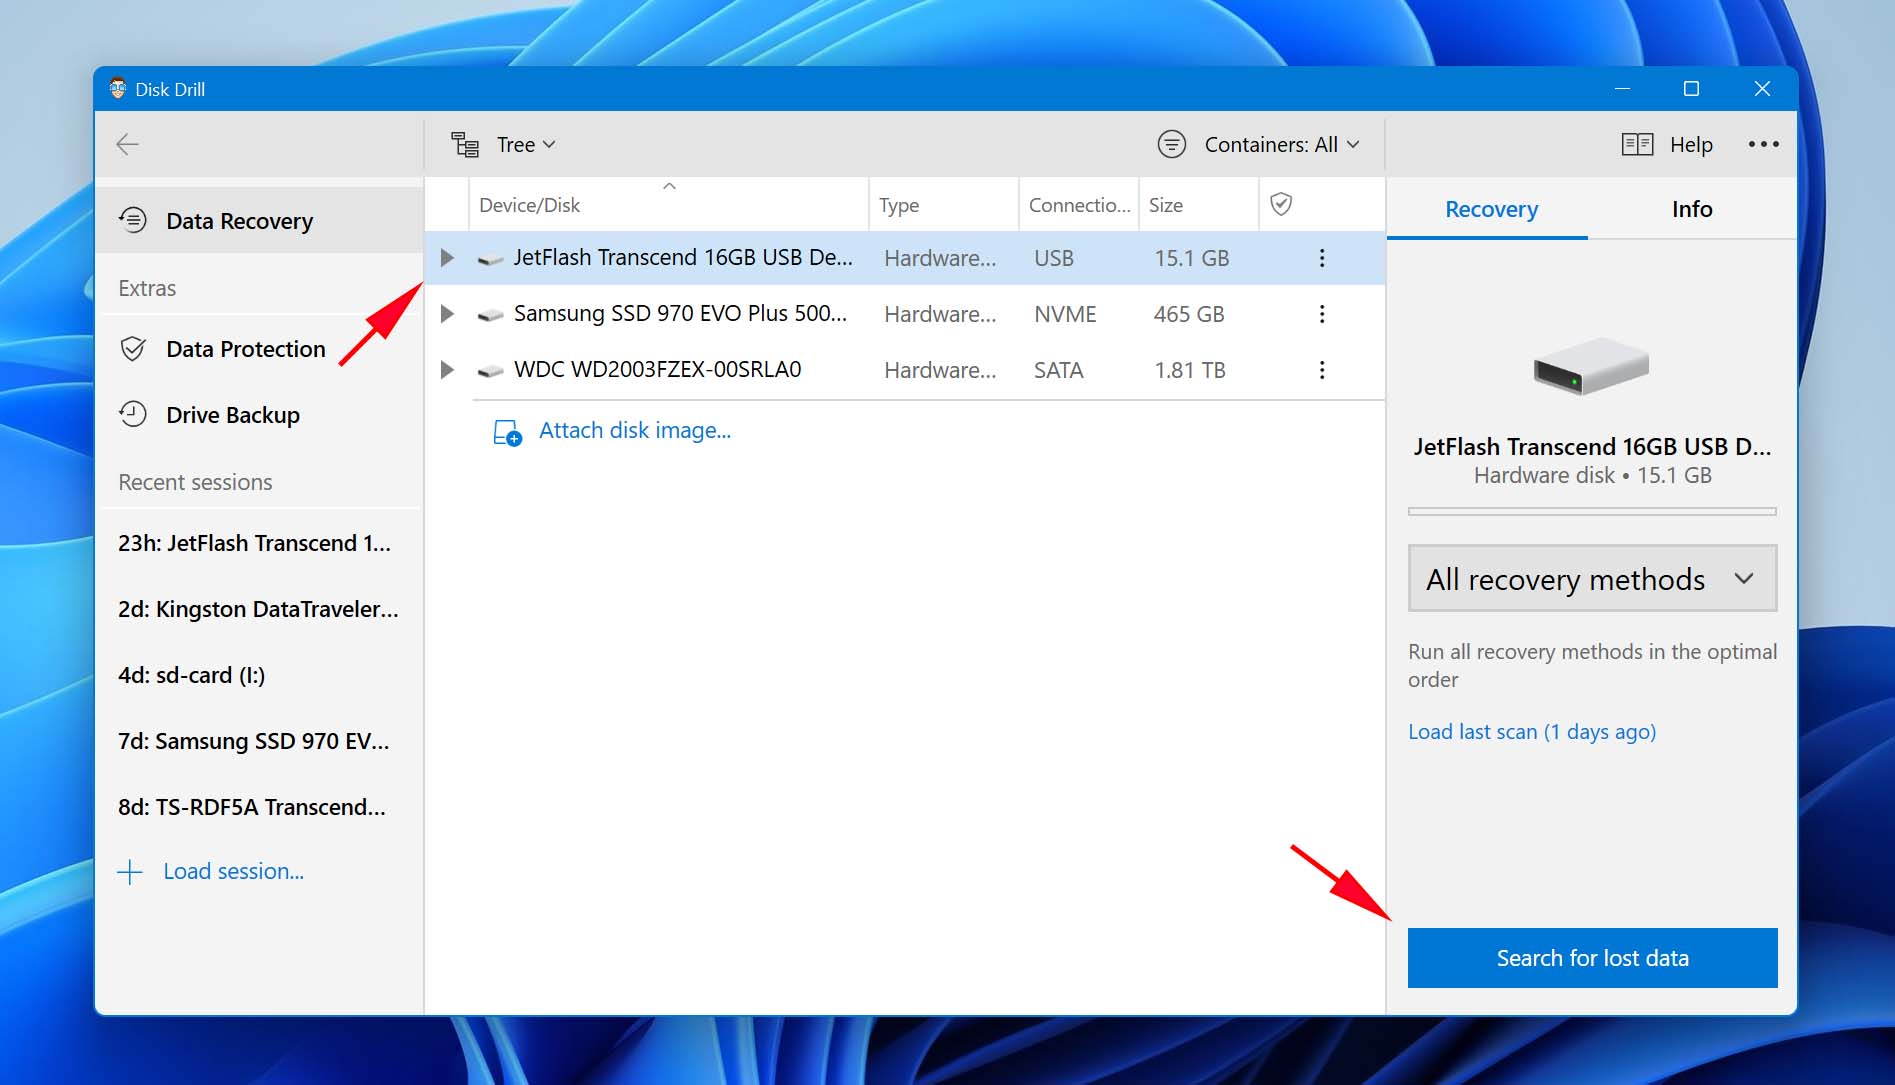Open the three-dot more options menu in toolbar
1895x1085 pixels.
tap(1763, 144)
